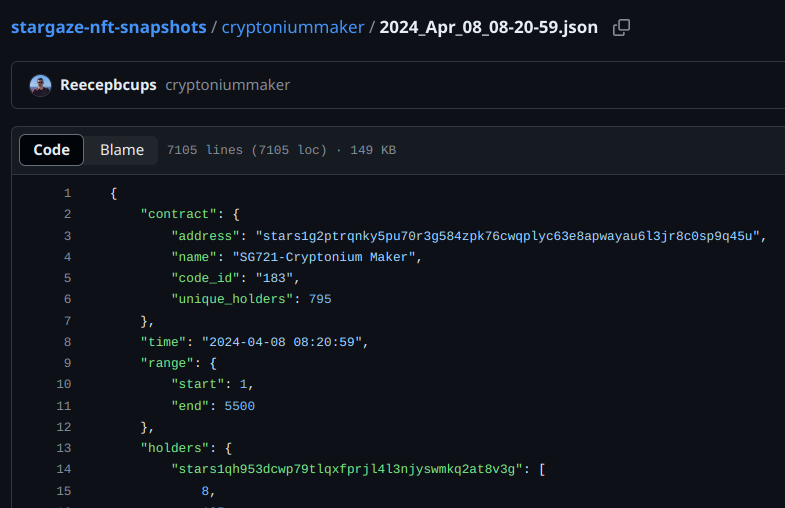Switch to Code view tab
The image size is (785, 508).
[x=52, y=150]
